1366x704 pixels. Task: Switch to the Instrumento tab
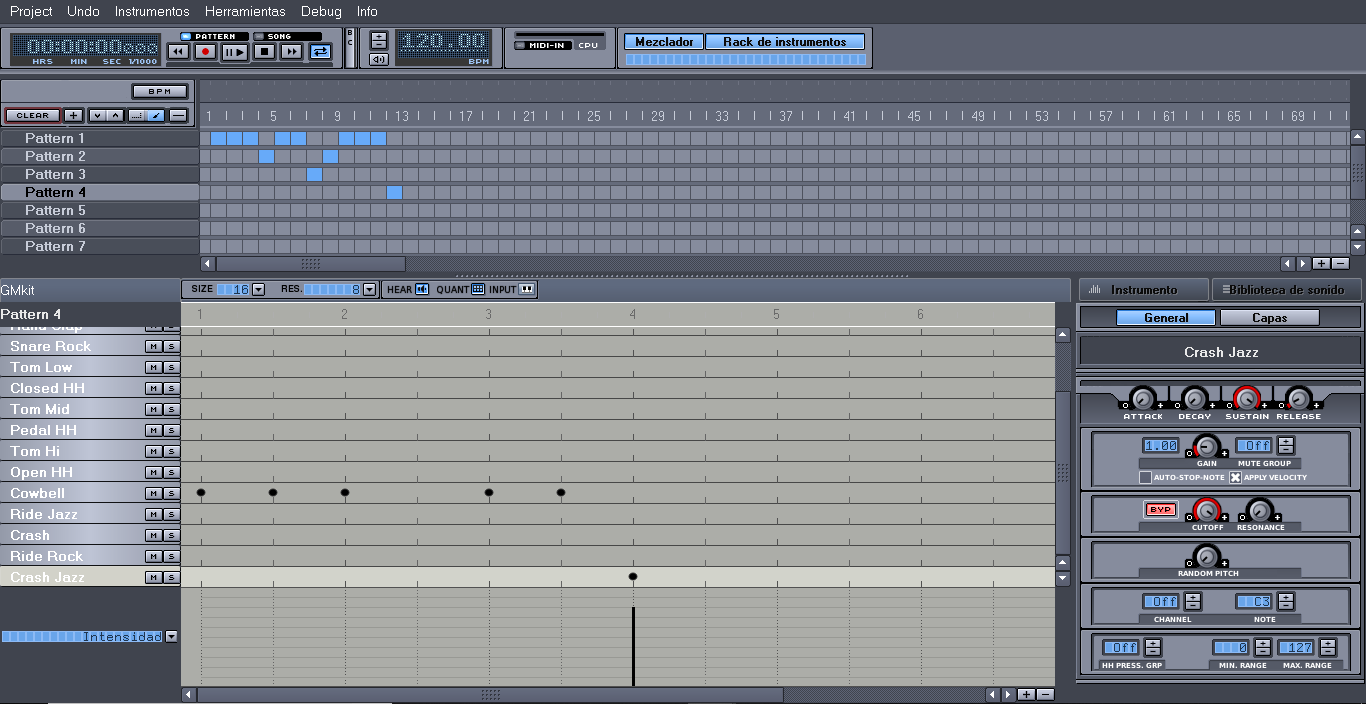pyautogui.click(x=1143, y=290)
